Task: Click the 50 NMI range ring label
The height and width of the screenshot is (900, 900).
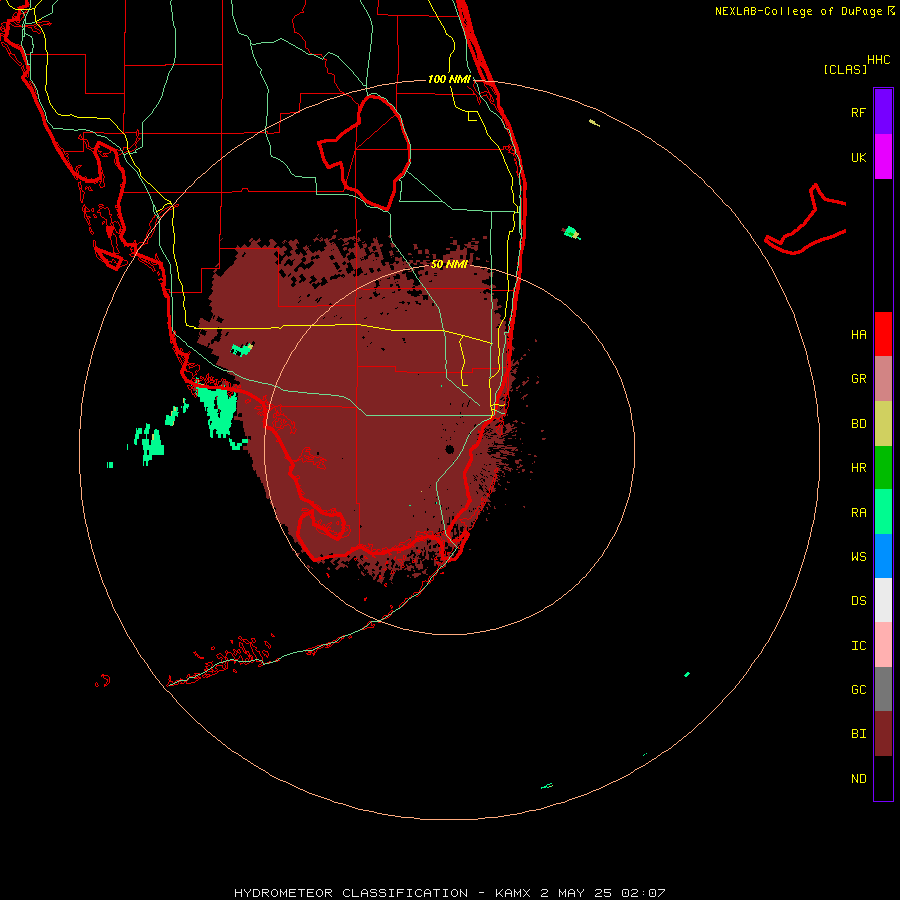Action: (x=449, y=264)
